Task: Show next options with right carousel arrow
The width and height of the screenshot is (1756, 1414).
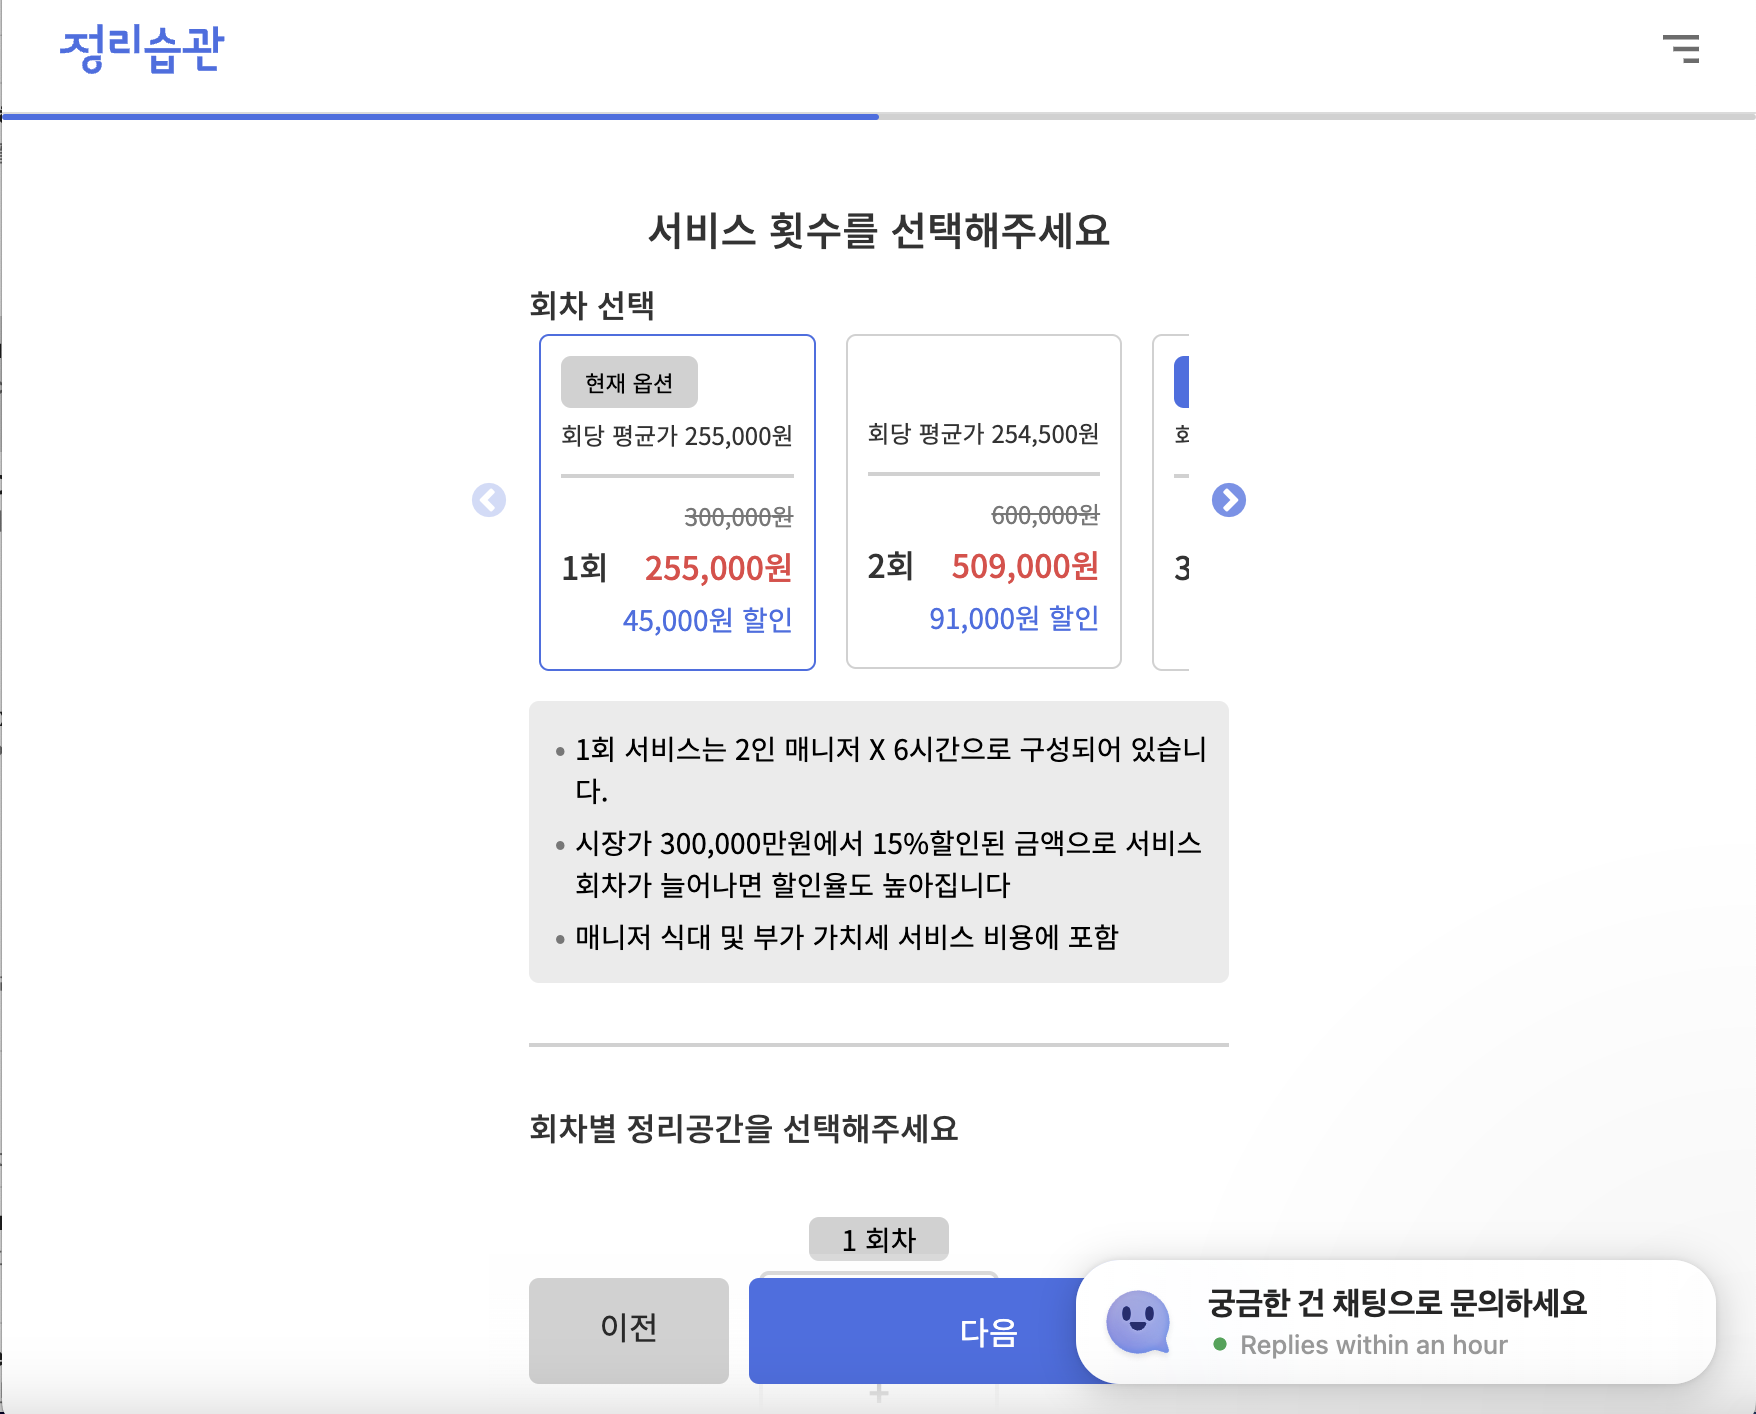Action: point(1229,500)
